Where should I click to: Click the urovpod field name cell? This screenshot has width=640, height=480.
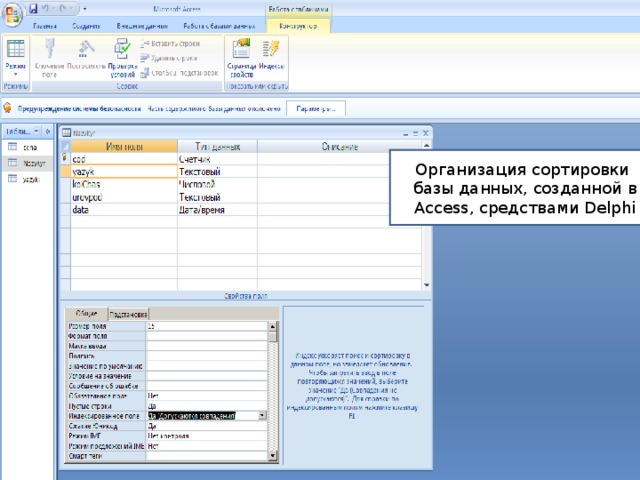click(124, 197)
